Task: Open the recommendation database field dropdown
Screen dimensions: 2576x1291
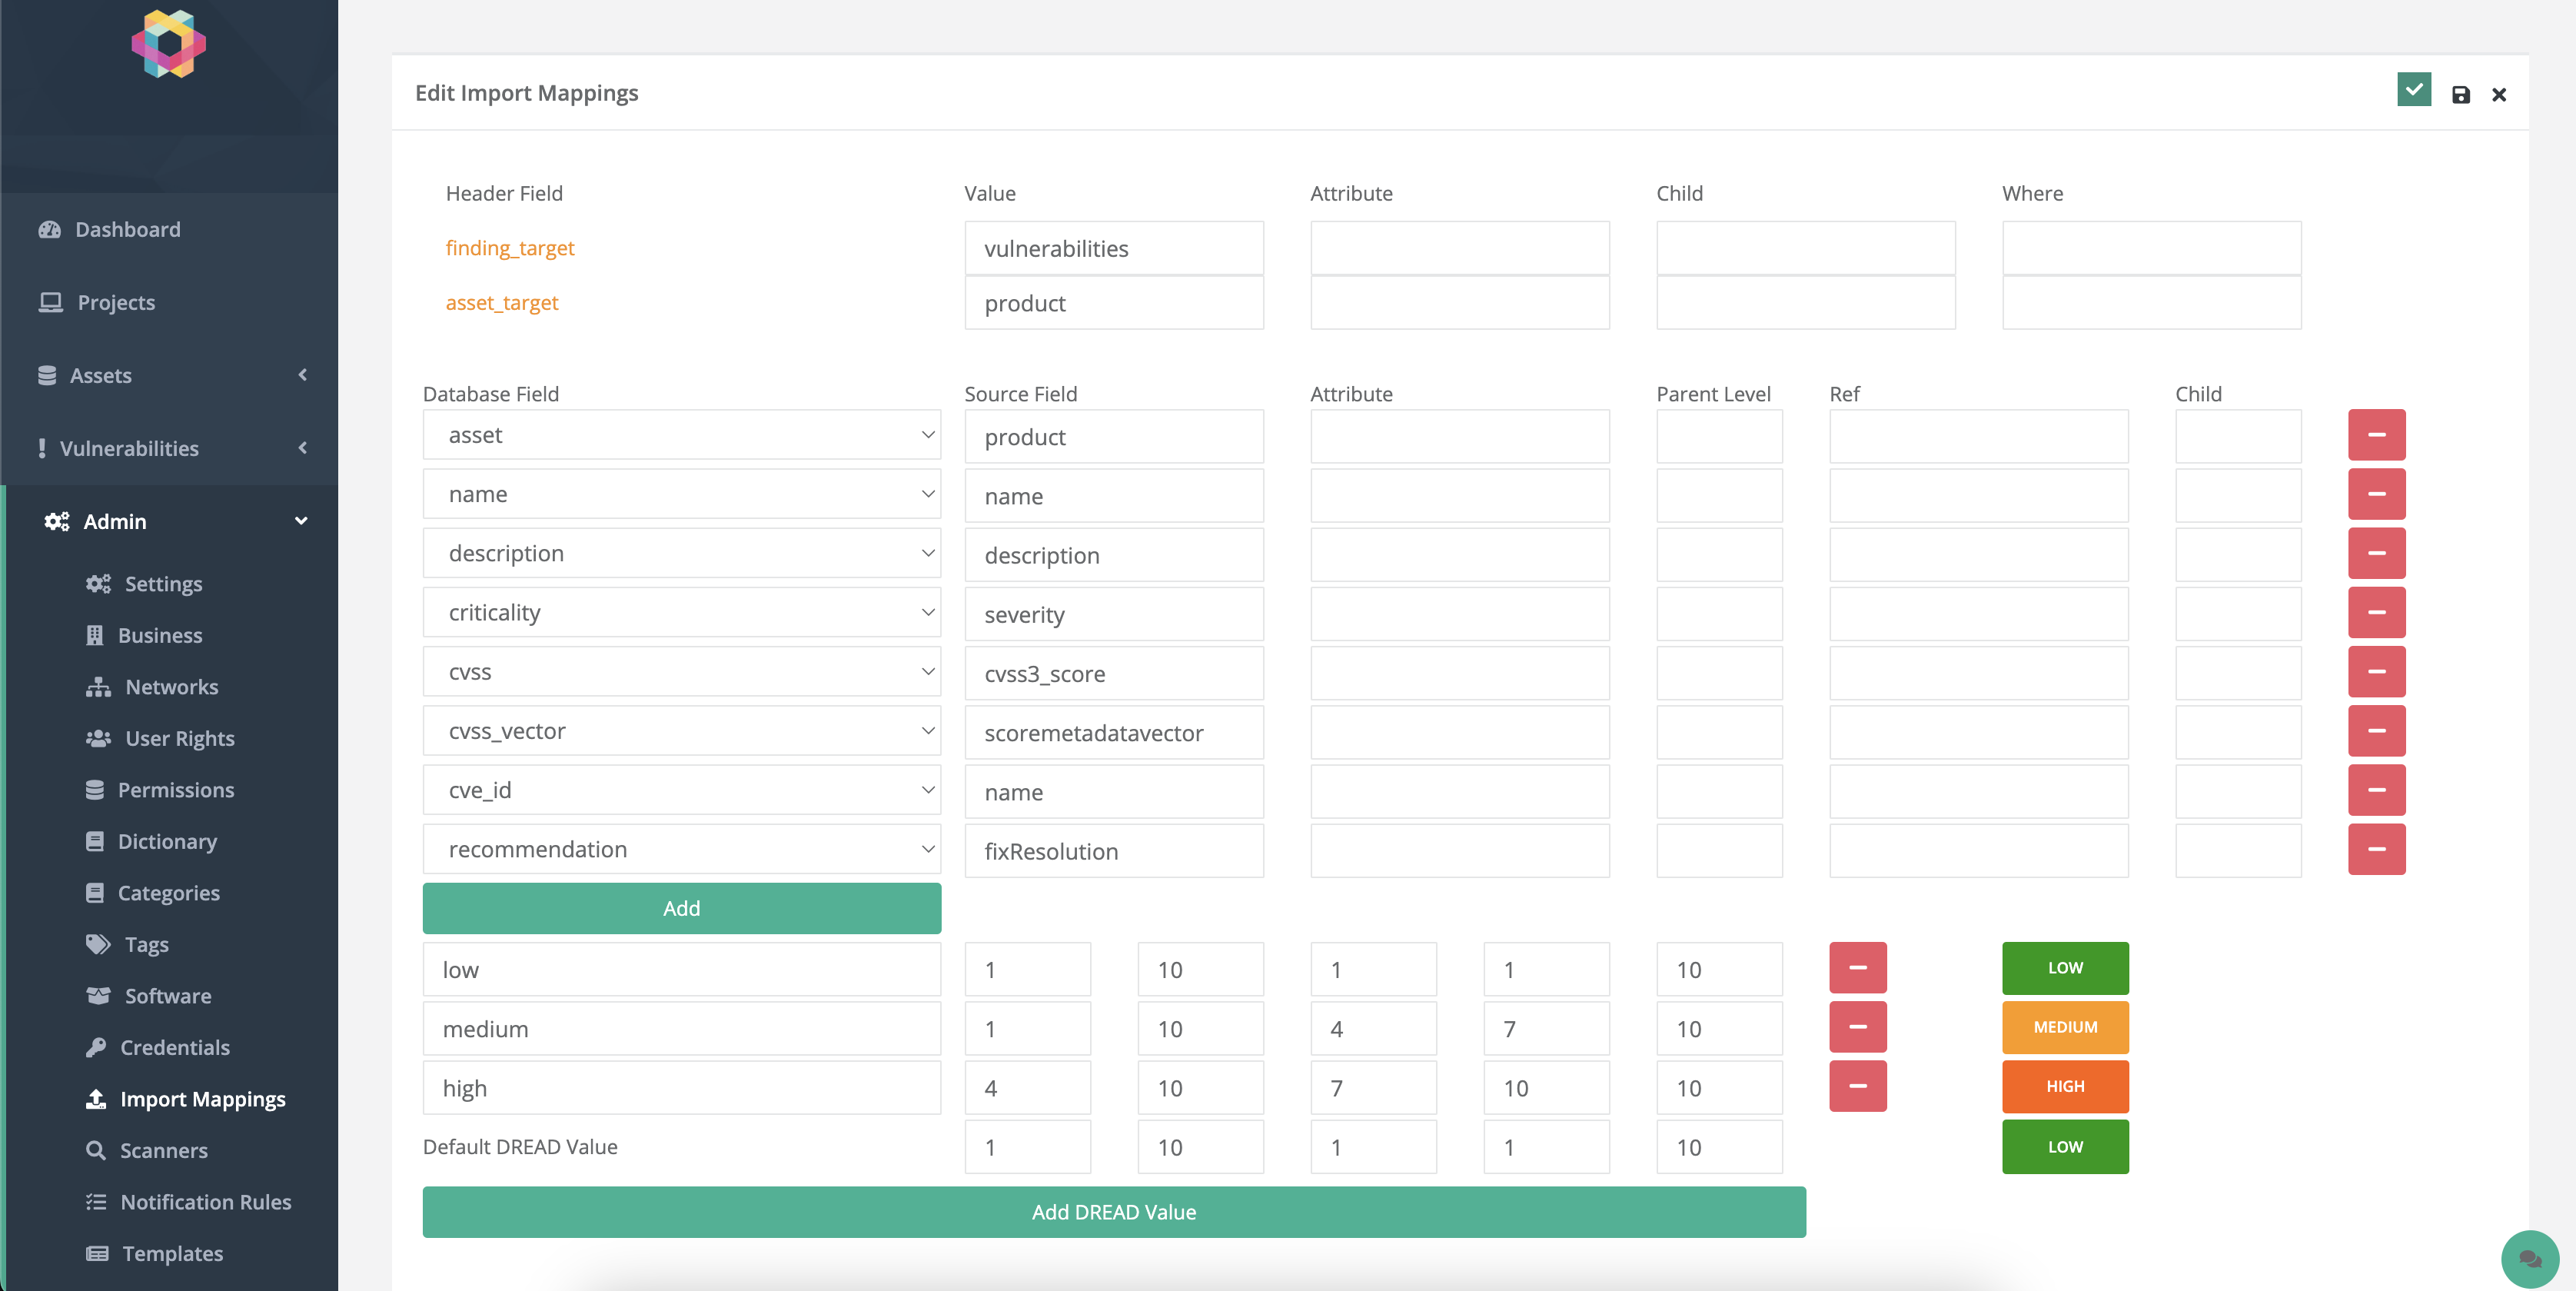Action: click(681, 849)
